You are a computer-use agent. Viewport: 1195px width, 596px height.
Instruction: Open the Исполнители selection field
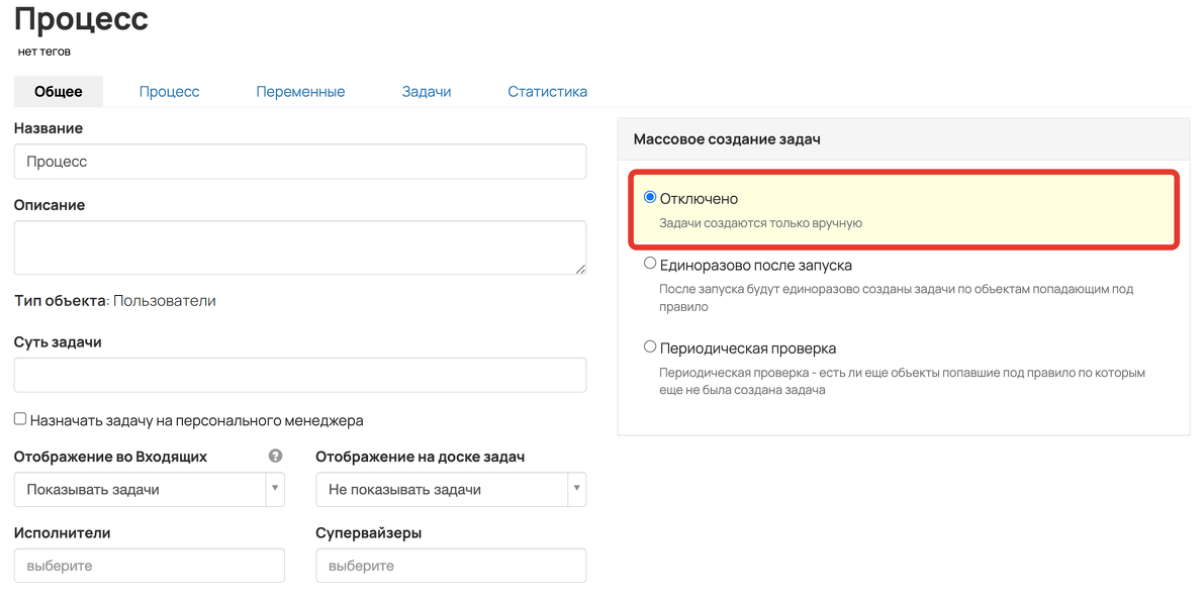point(149,566)
